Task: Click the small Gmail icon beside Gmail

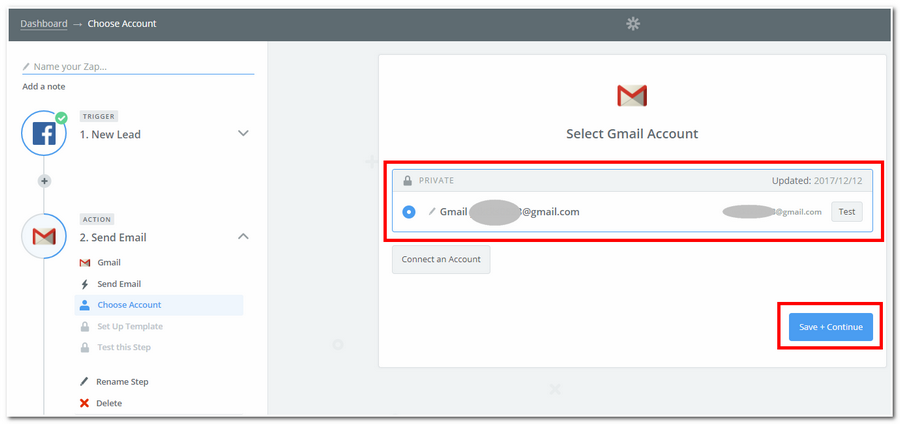Action: tap(85, 263)
